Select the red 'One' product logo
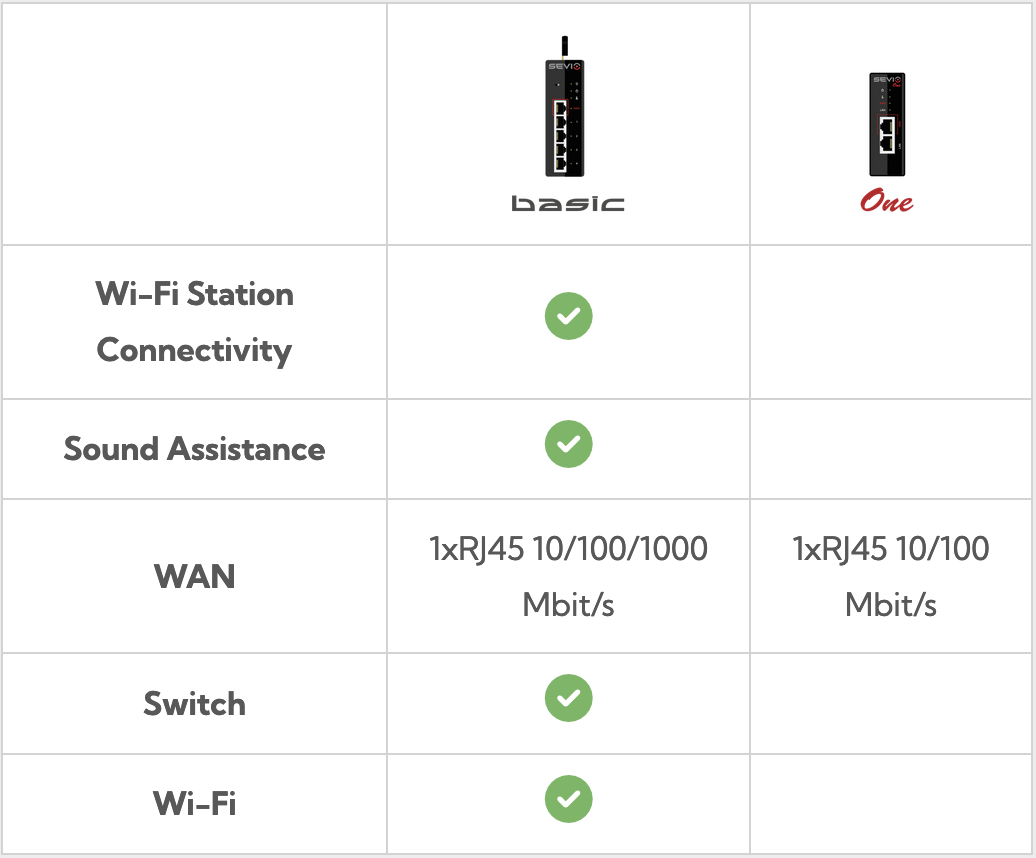The width and height of the screenshot is (1036, 858). (887, 201)
